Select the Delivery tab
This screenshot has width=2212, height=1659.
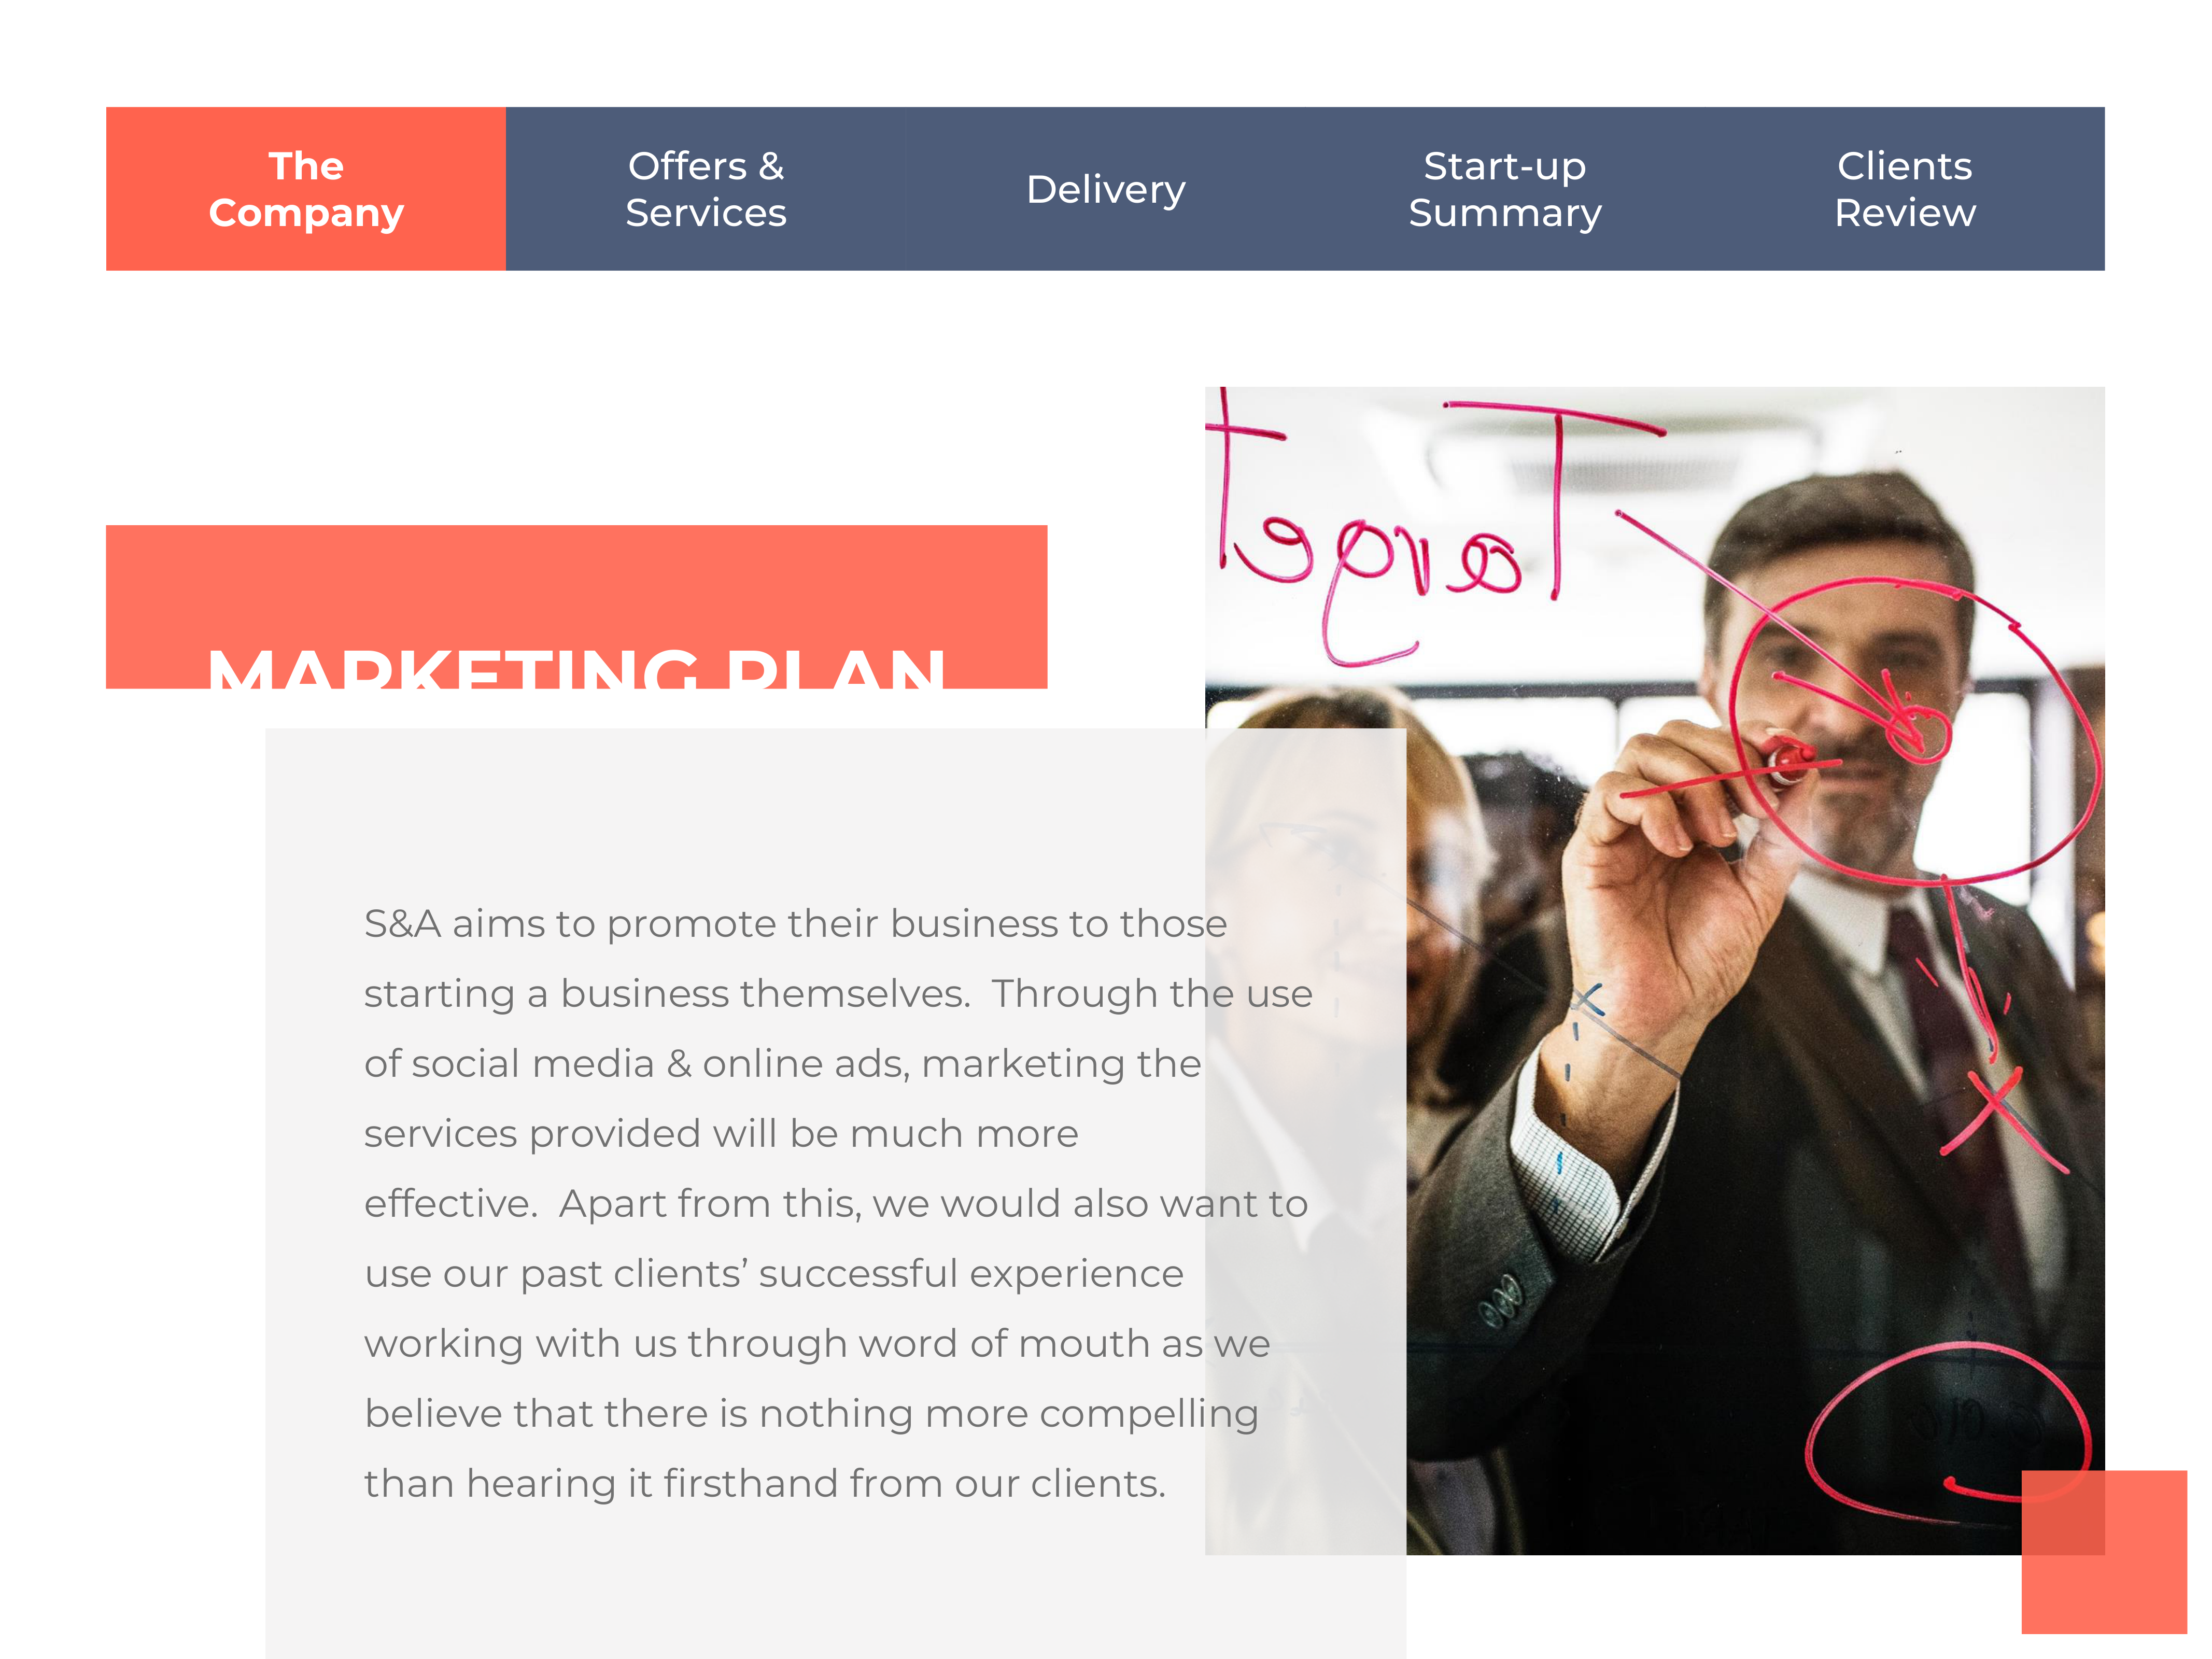[1106, 189]
